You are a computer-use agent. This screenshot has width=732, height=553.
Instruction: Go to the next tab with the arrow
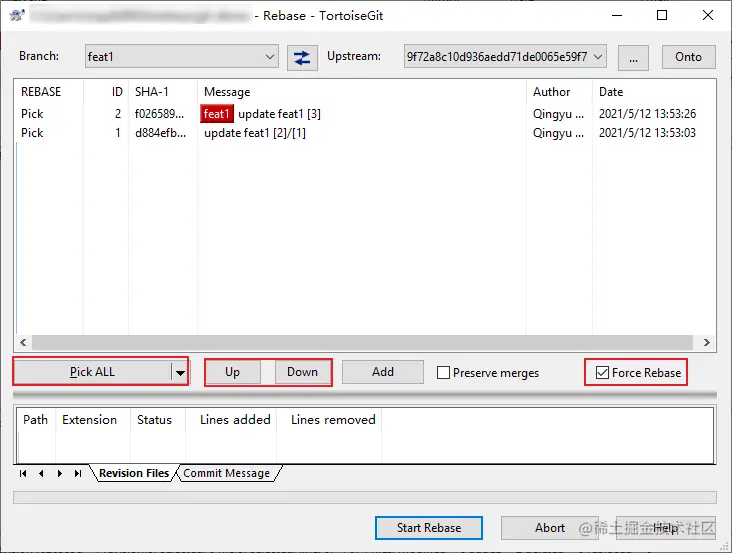59,473
